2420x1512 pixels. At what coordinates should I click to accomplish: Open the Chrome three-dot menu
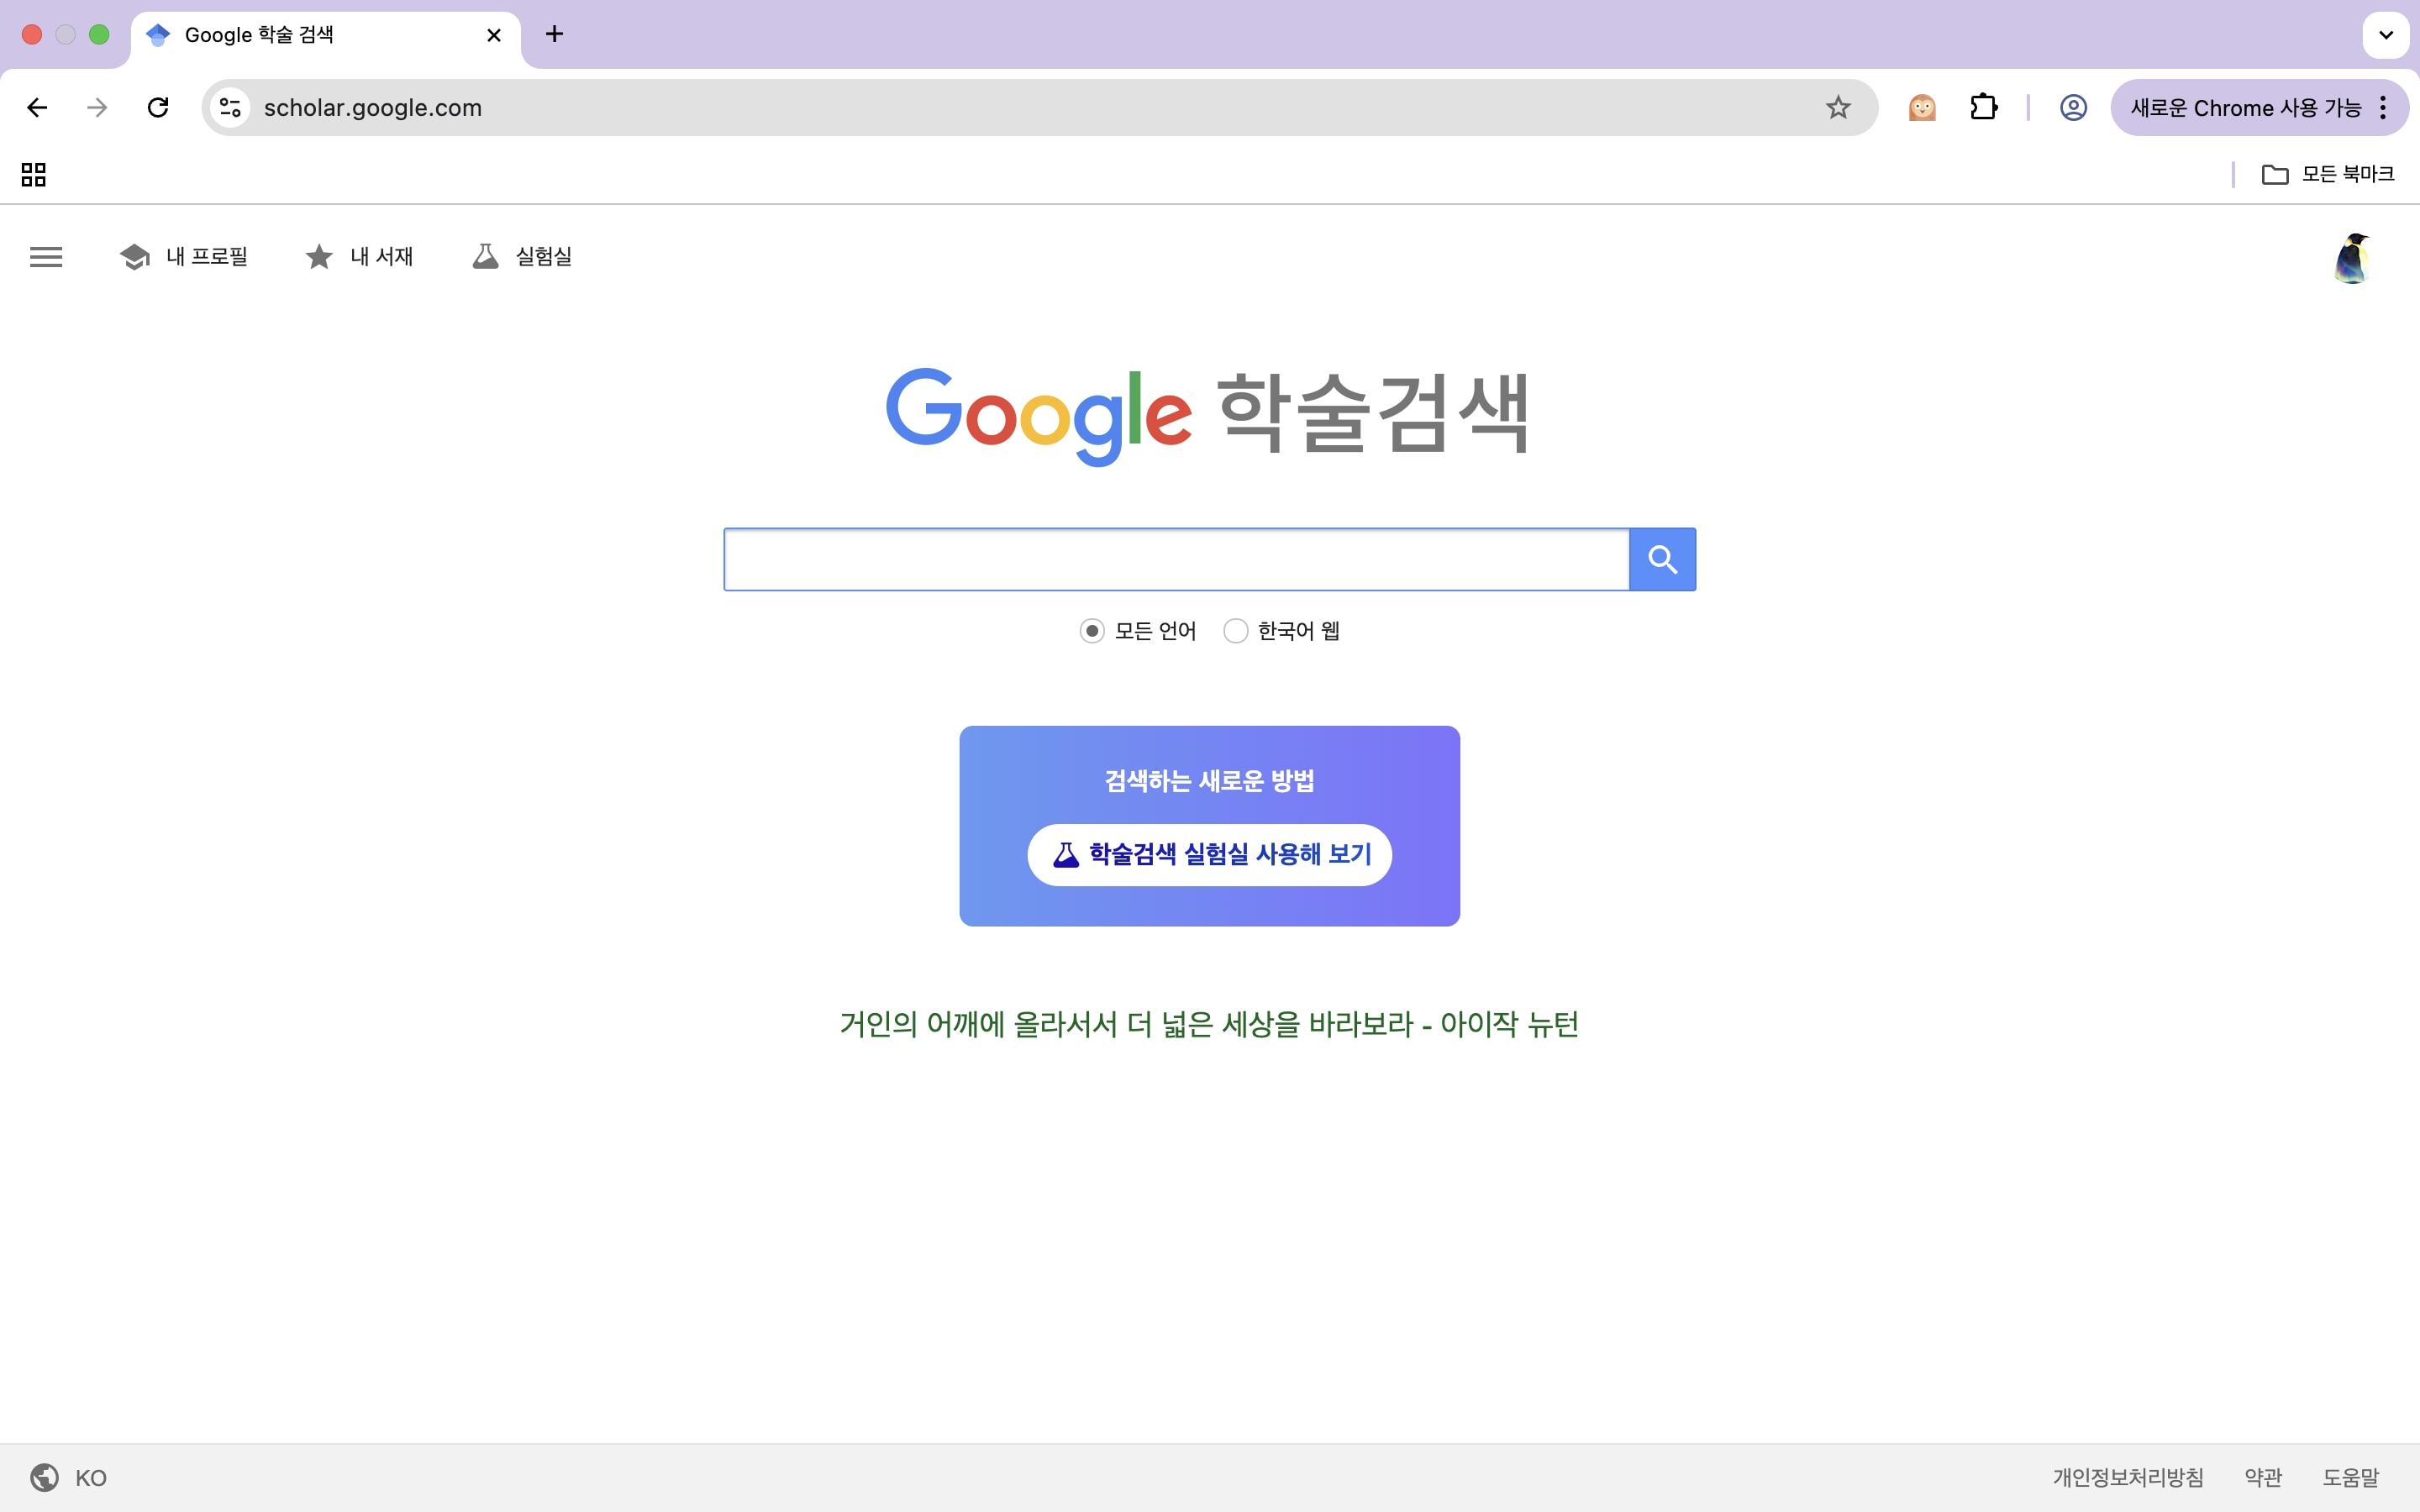pos(2383,107)
